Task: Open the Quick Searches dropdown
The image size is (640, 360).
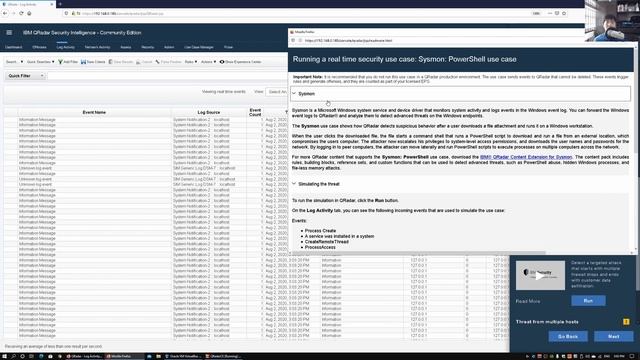Action: [x=40, y=62]
